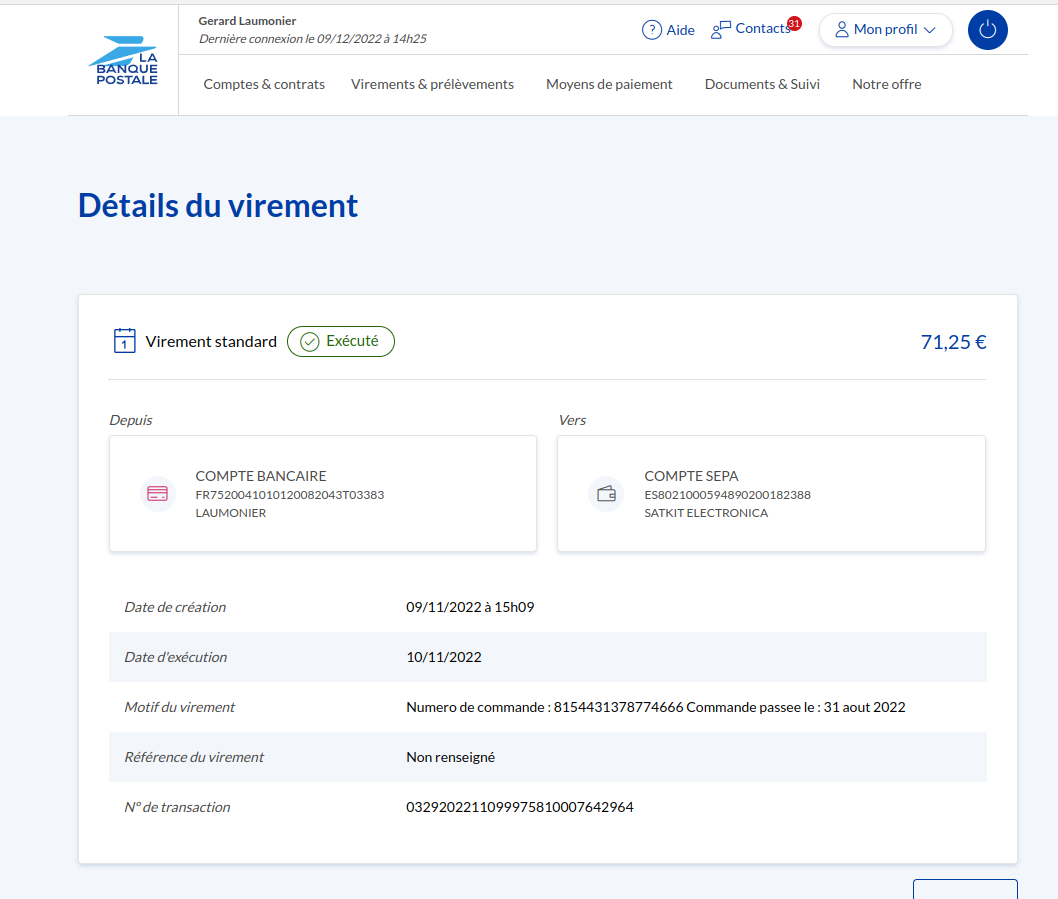Expand the Mon profil dropdown
The image size is (1058, 899).
click(885, 30)
